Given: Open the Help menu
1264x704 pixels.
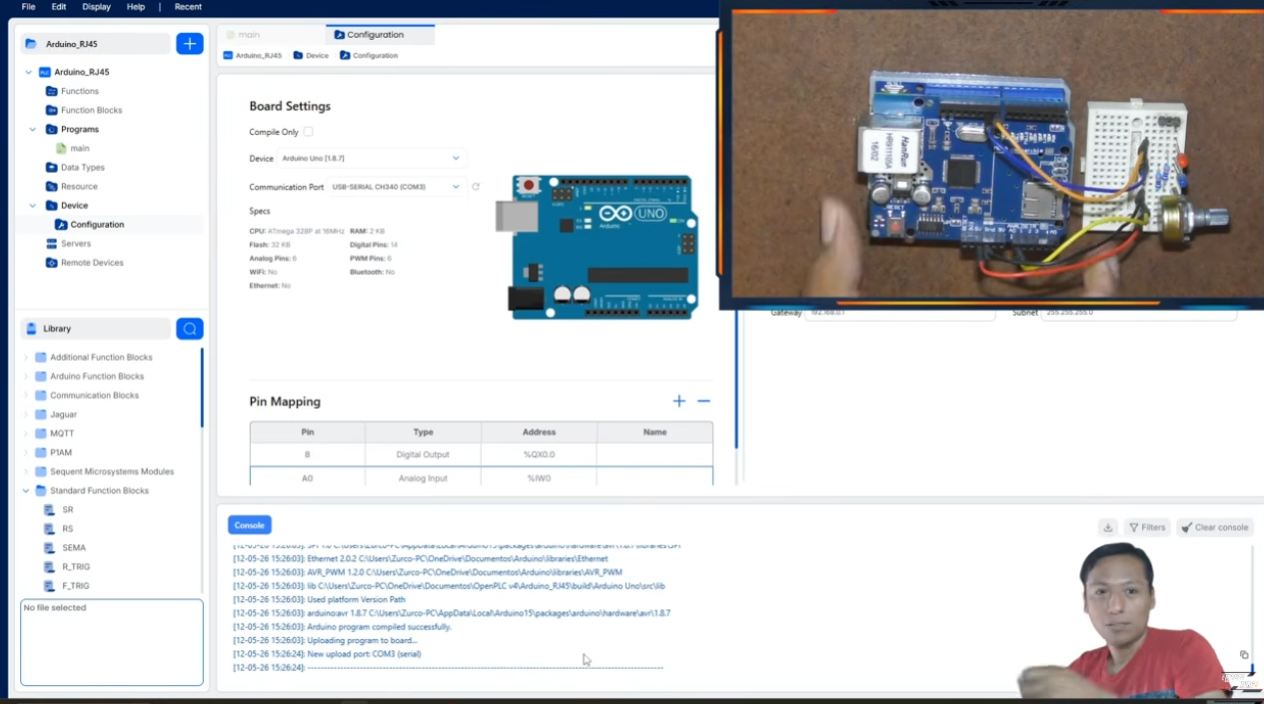Looking at the screenshot, I should point(136,7).
